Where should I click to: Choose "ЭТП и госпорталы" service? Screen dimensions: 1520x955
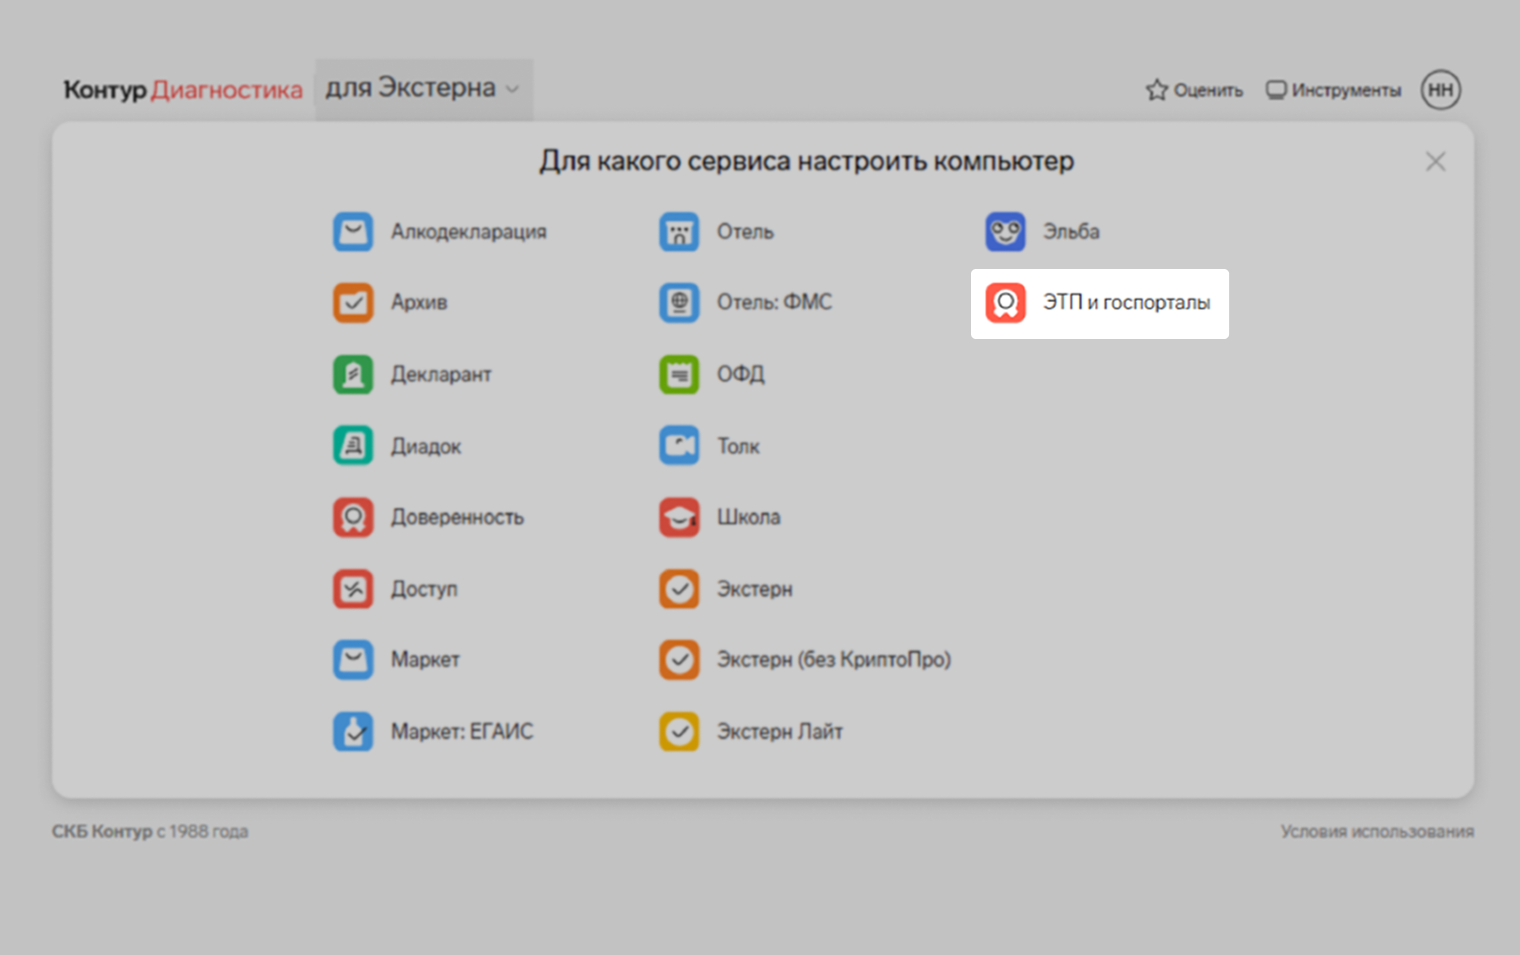(1100, 303)
